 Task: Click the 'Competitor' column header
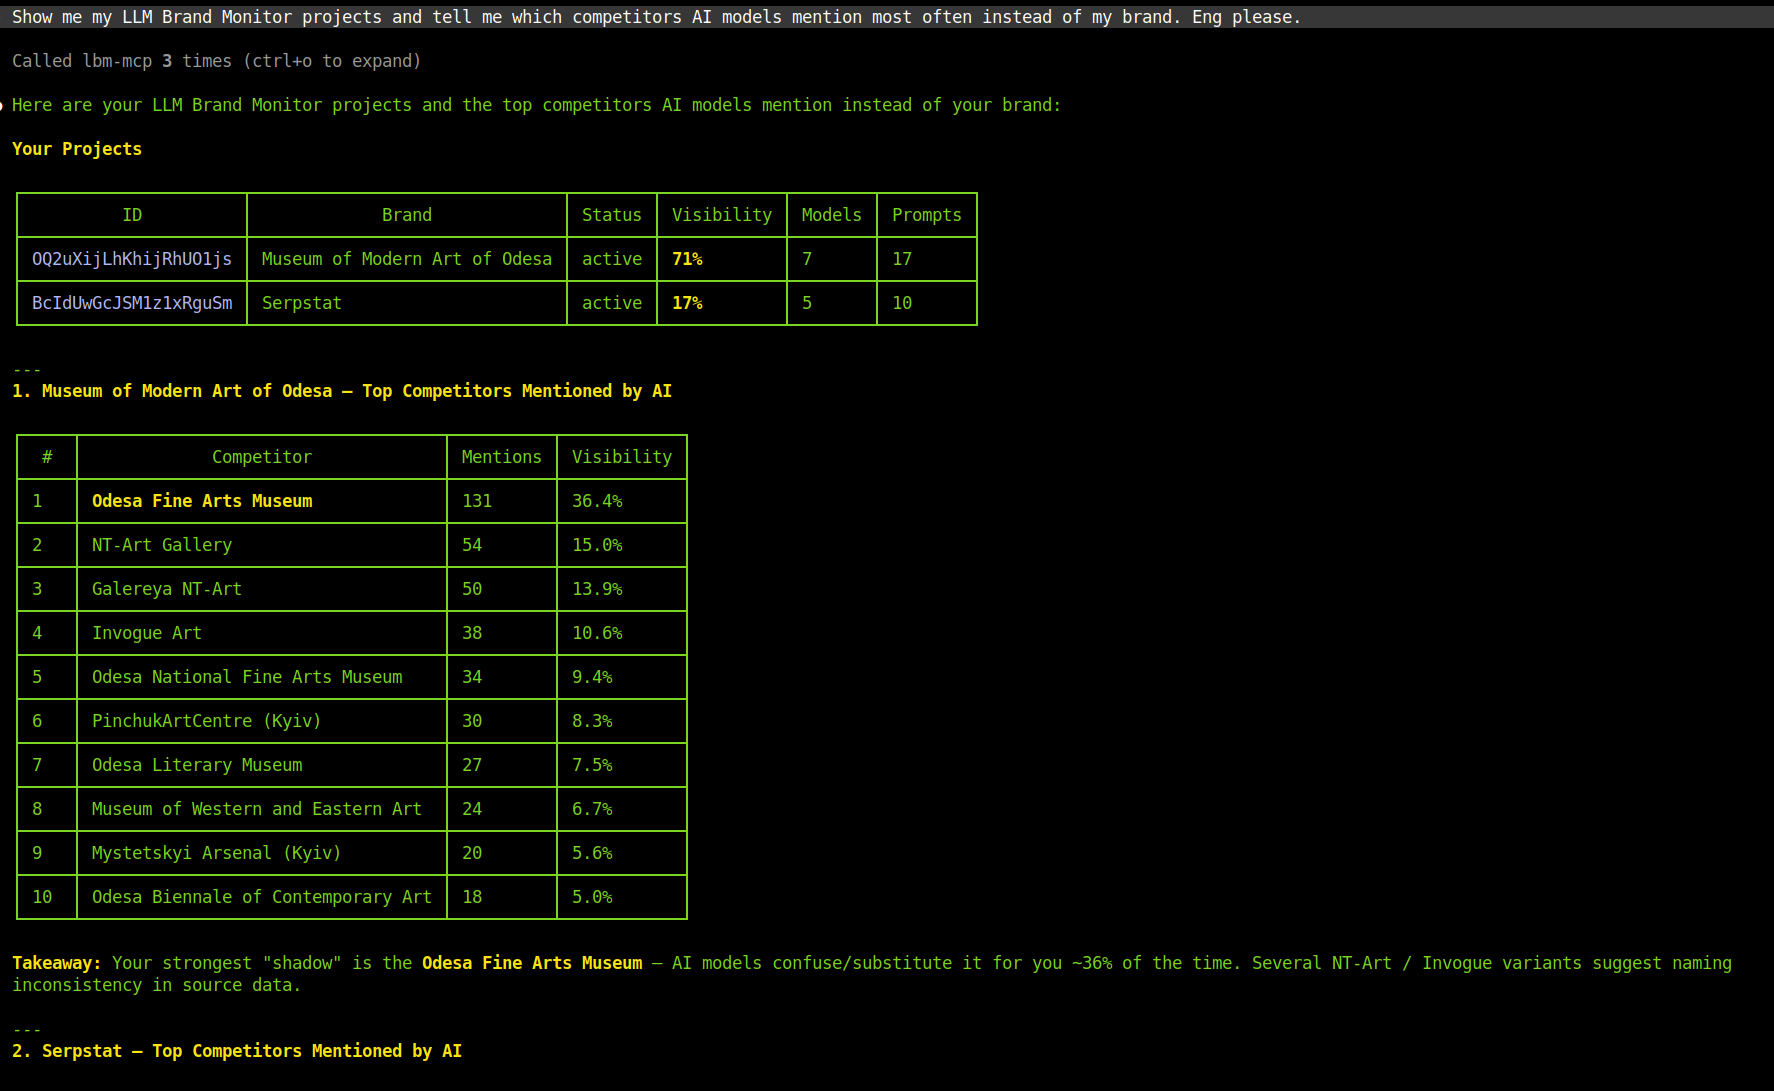point(262,457)
